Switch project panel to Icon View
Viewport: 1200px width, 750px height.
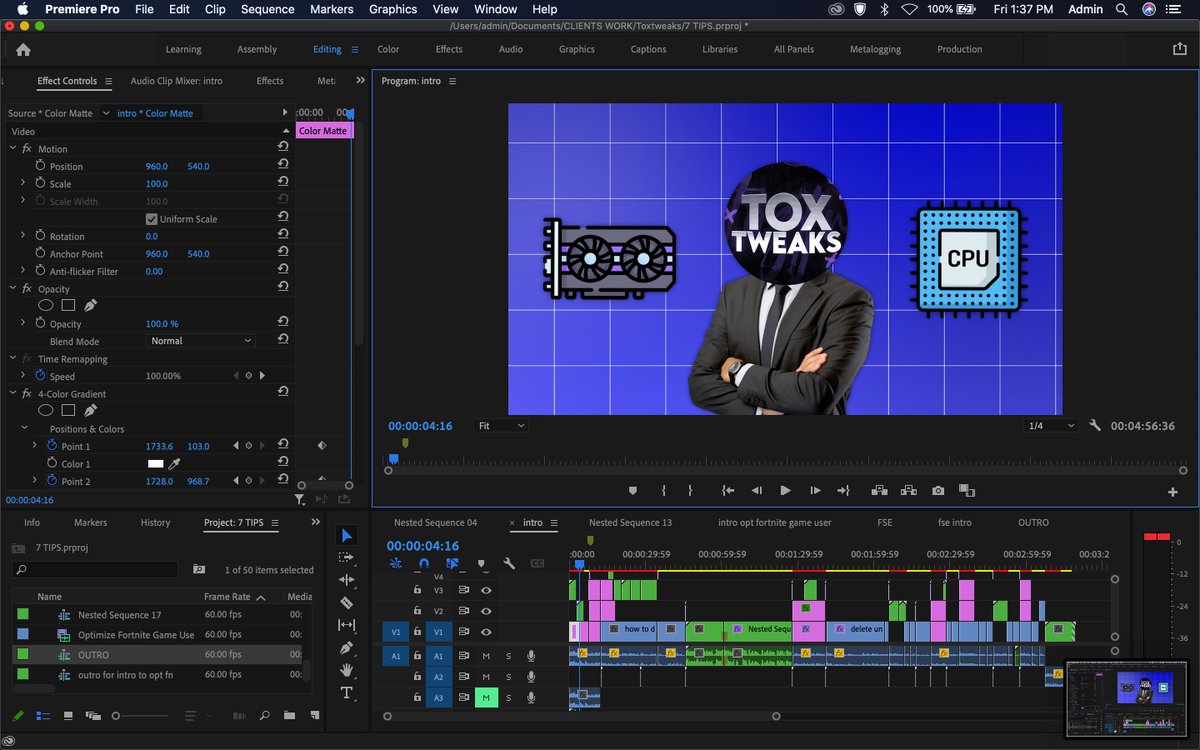tap(68, 716)
